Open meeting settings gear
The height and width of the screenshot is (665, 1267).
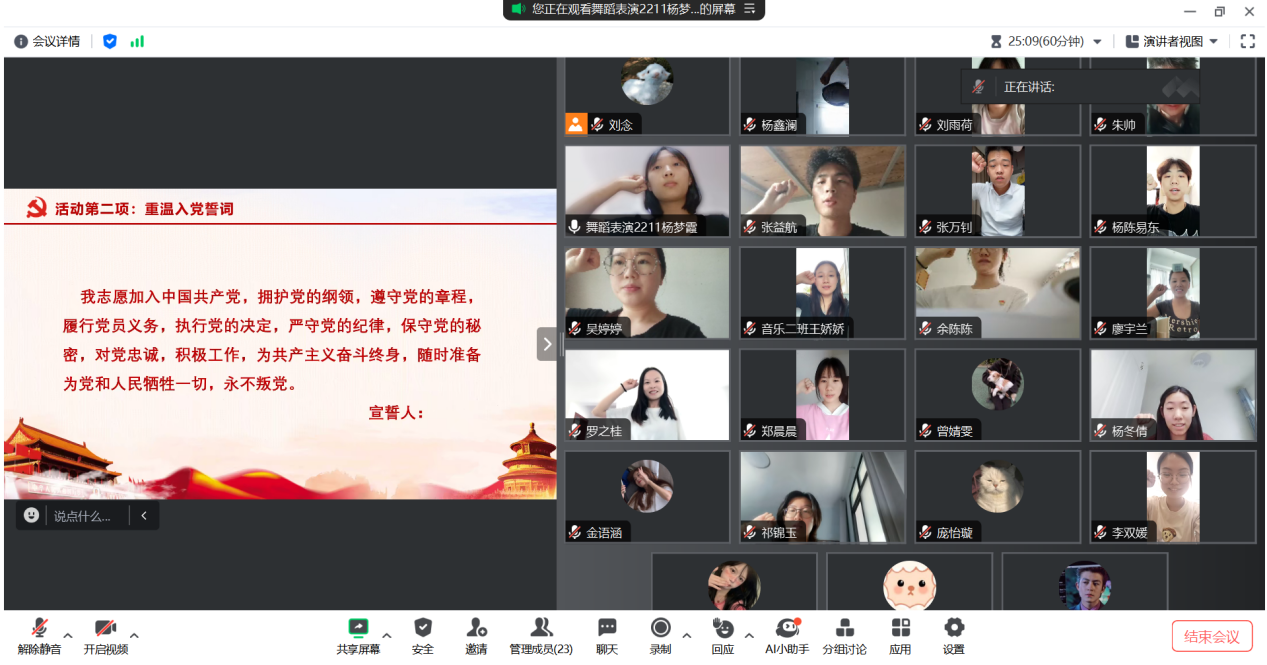[954, 634]
